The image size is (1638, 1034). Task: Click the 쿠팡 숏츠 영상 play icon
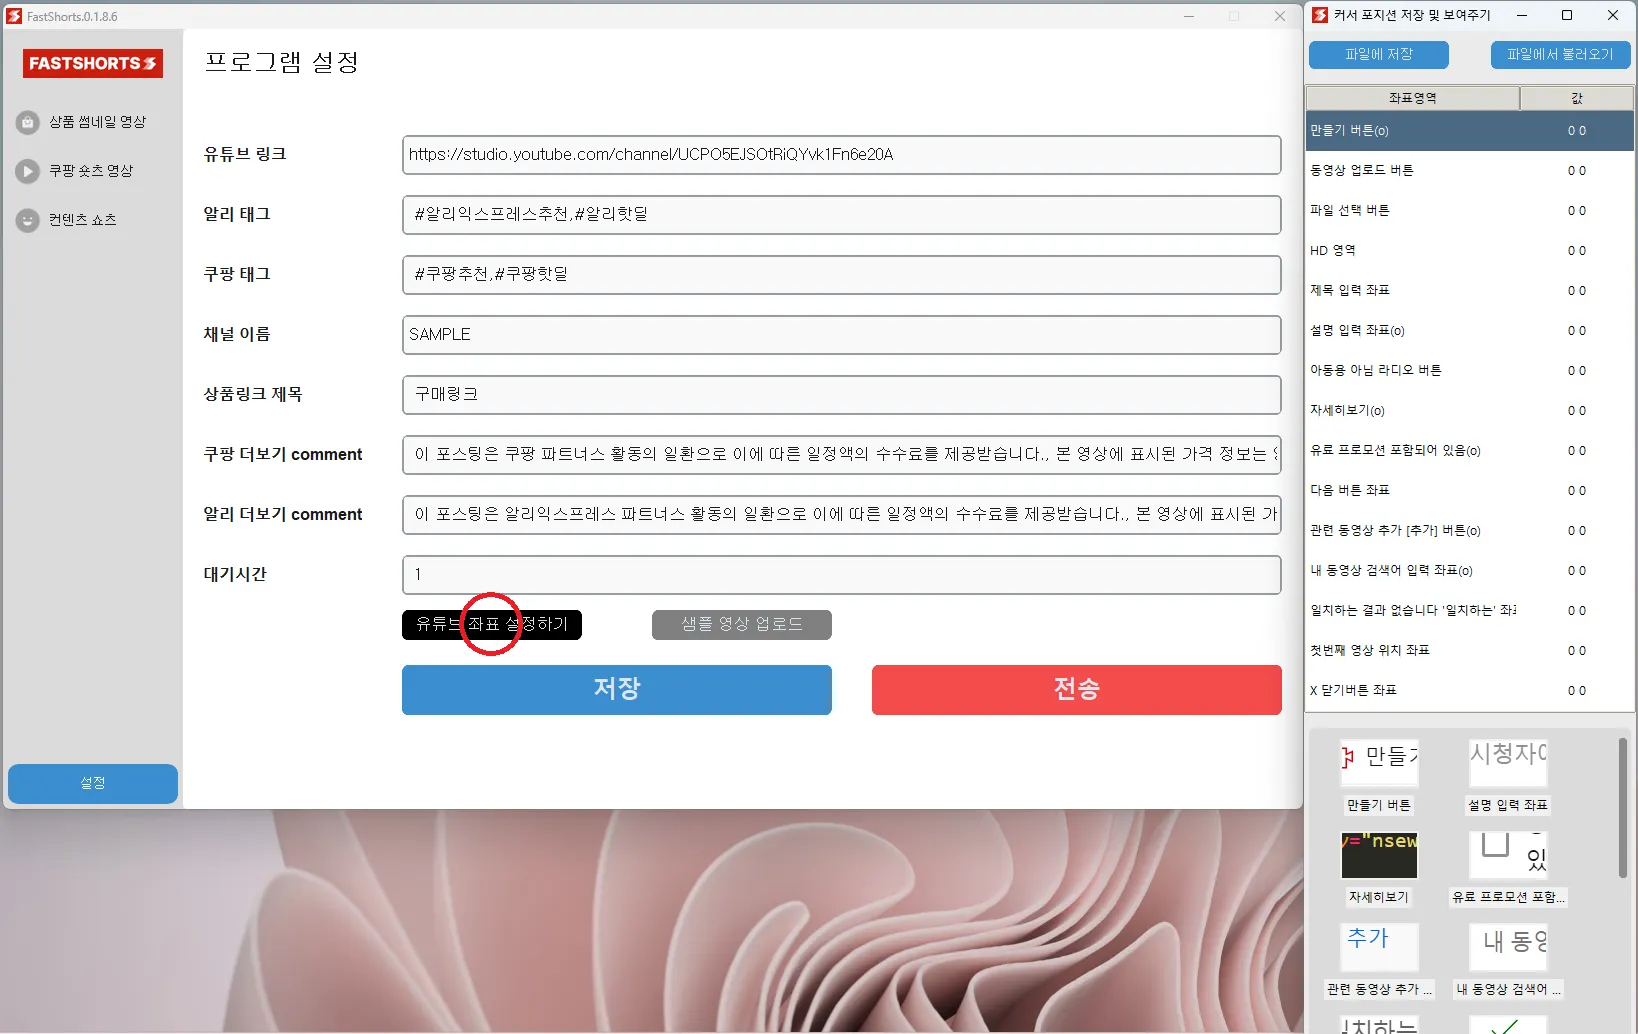[x=28, y=171]
